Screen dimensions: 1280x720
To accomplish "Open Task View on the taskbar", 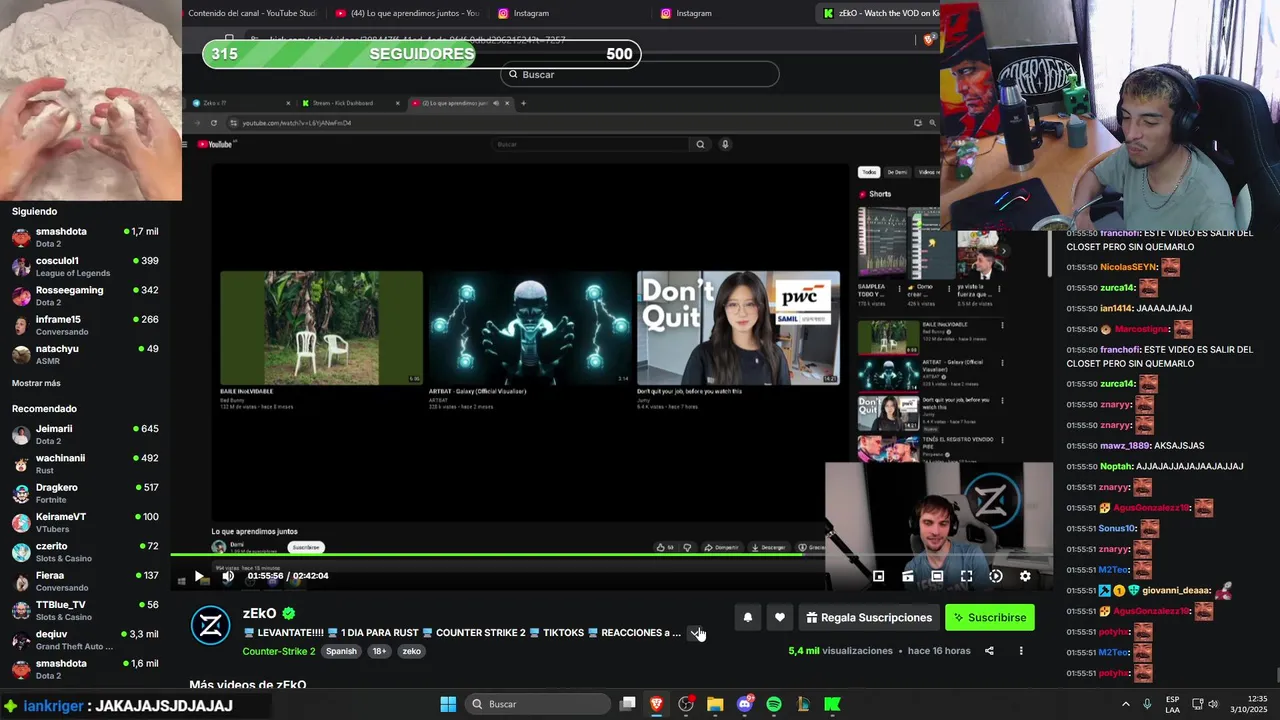I will click(628, 704).
